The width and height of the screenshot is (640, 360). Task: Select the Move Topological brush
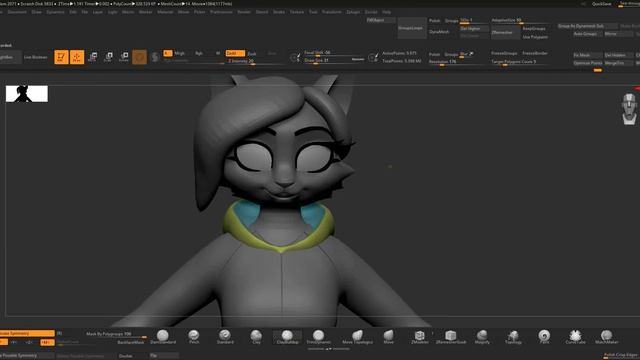(x=357, y=337)
